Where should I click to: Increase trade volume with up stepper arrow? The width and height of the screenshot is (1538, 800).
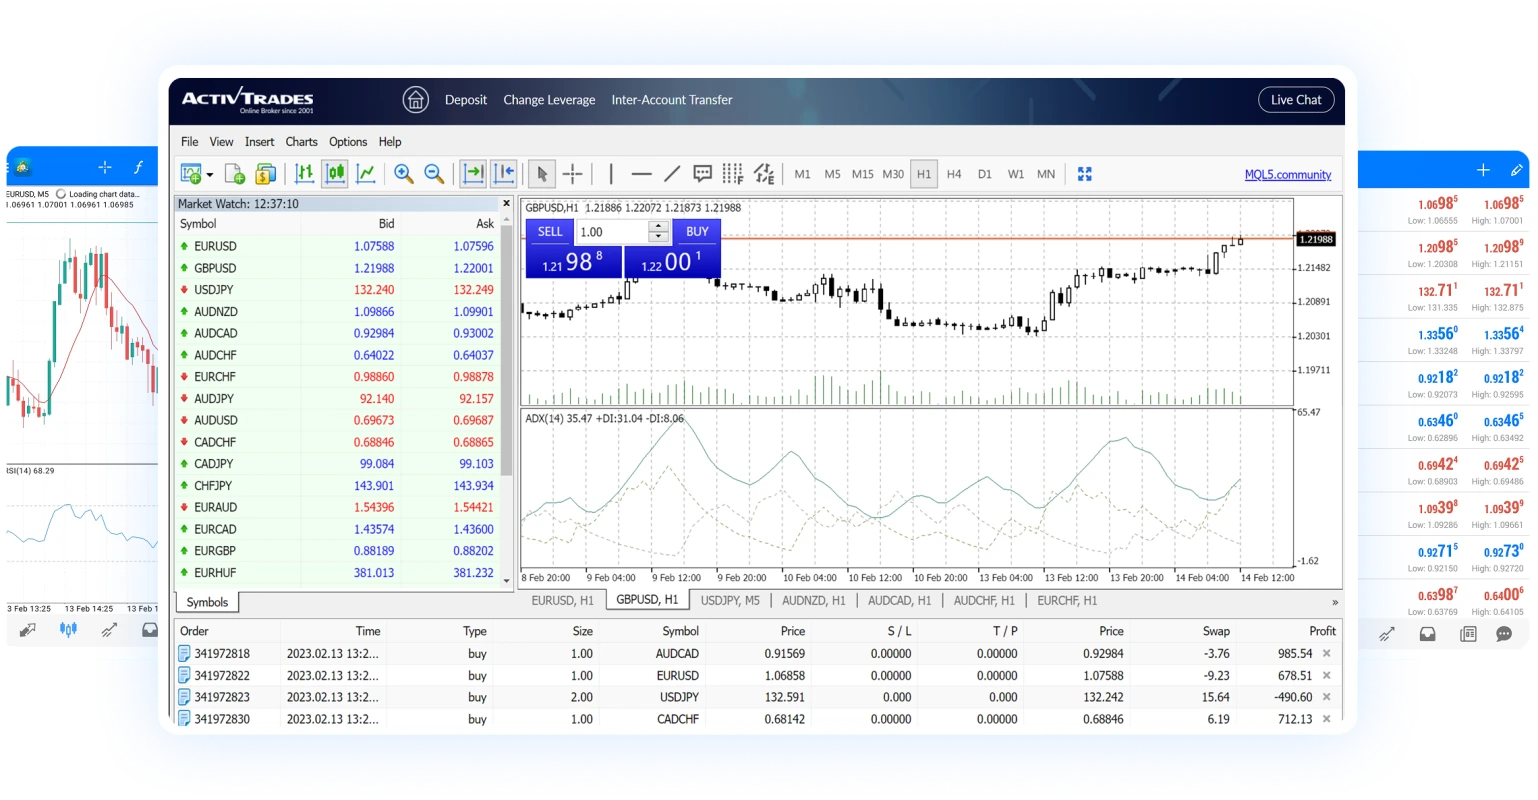658,226
